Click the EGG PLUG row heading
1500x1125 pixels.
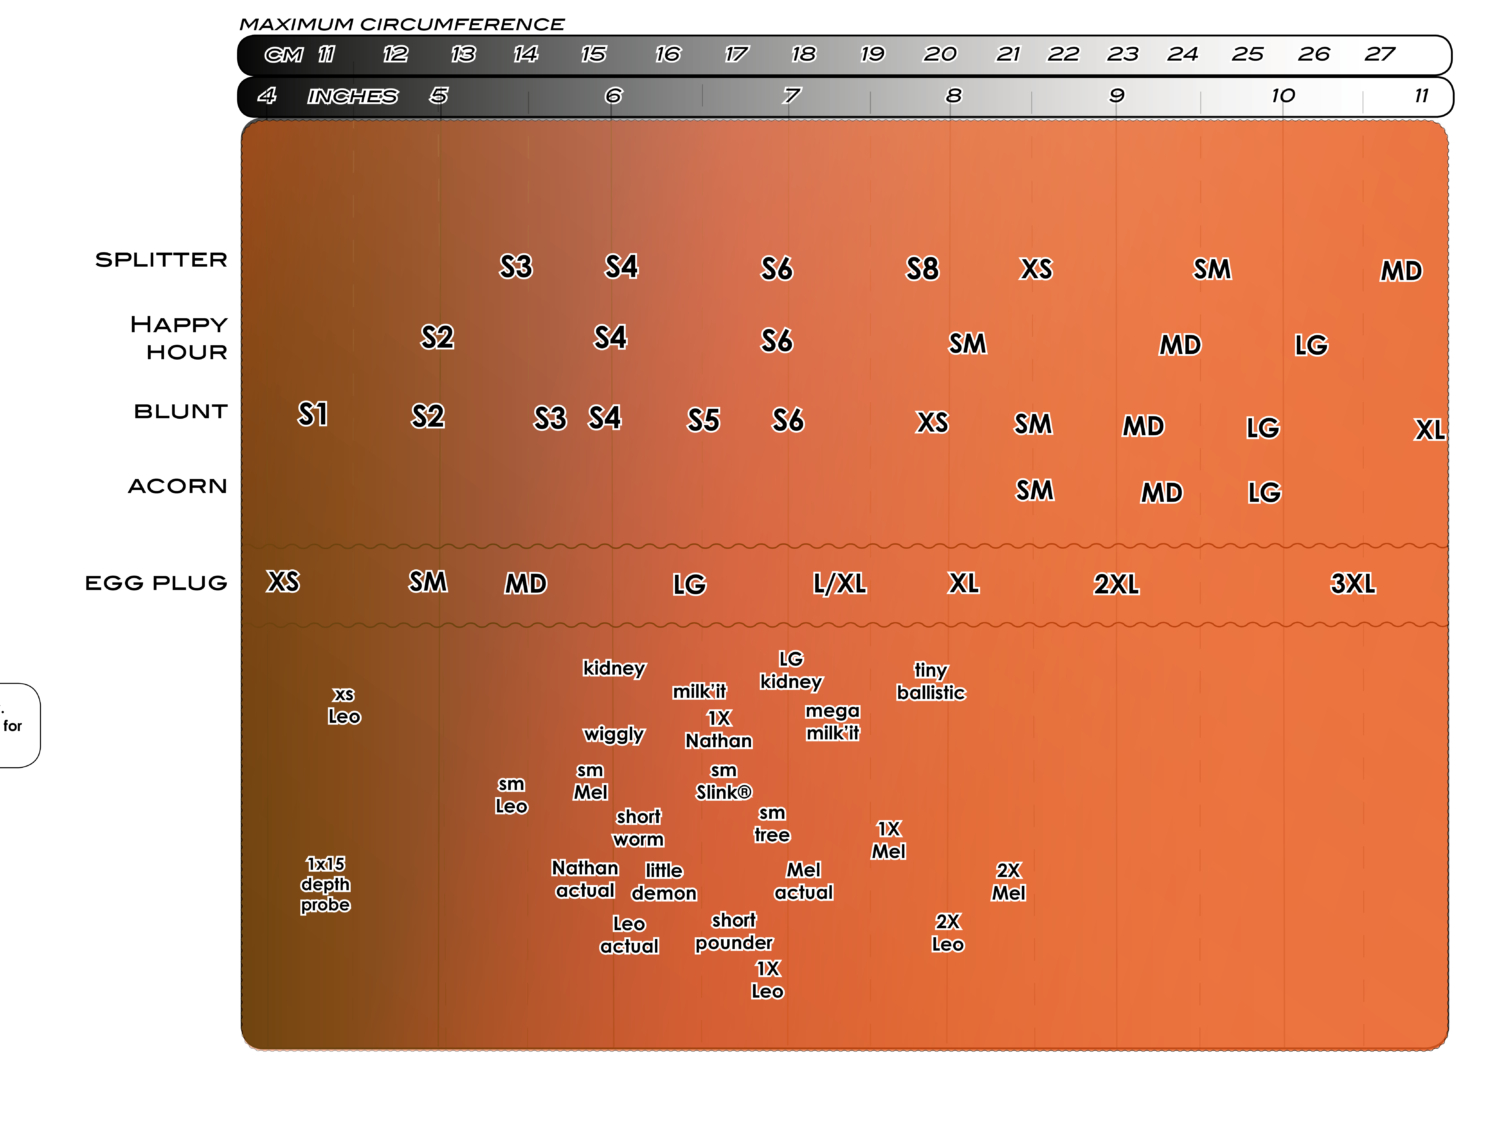pyautogui.click(x=156, y=583)
